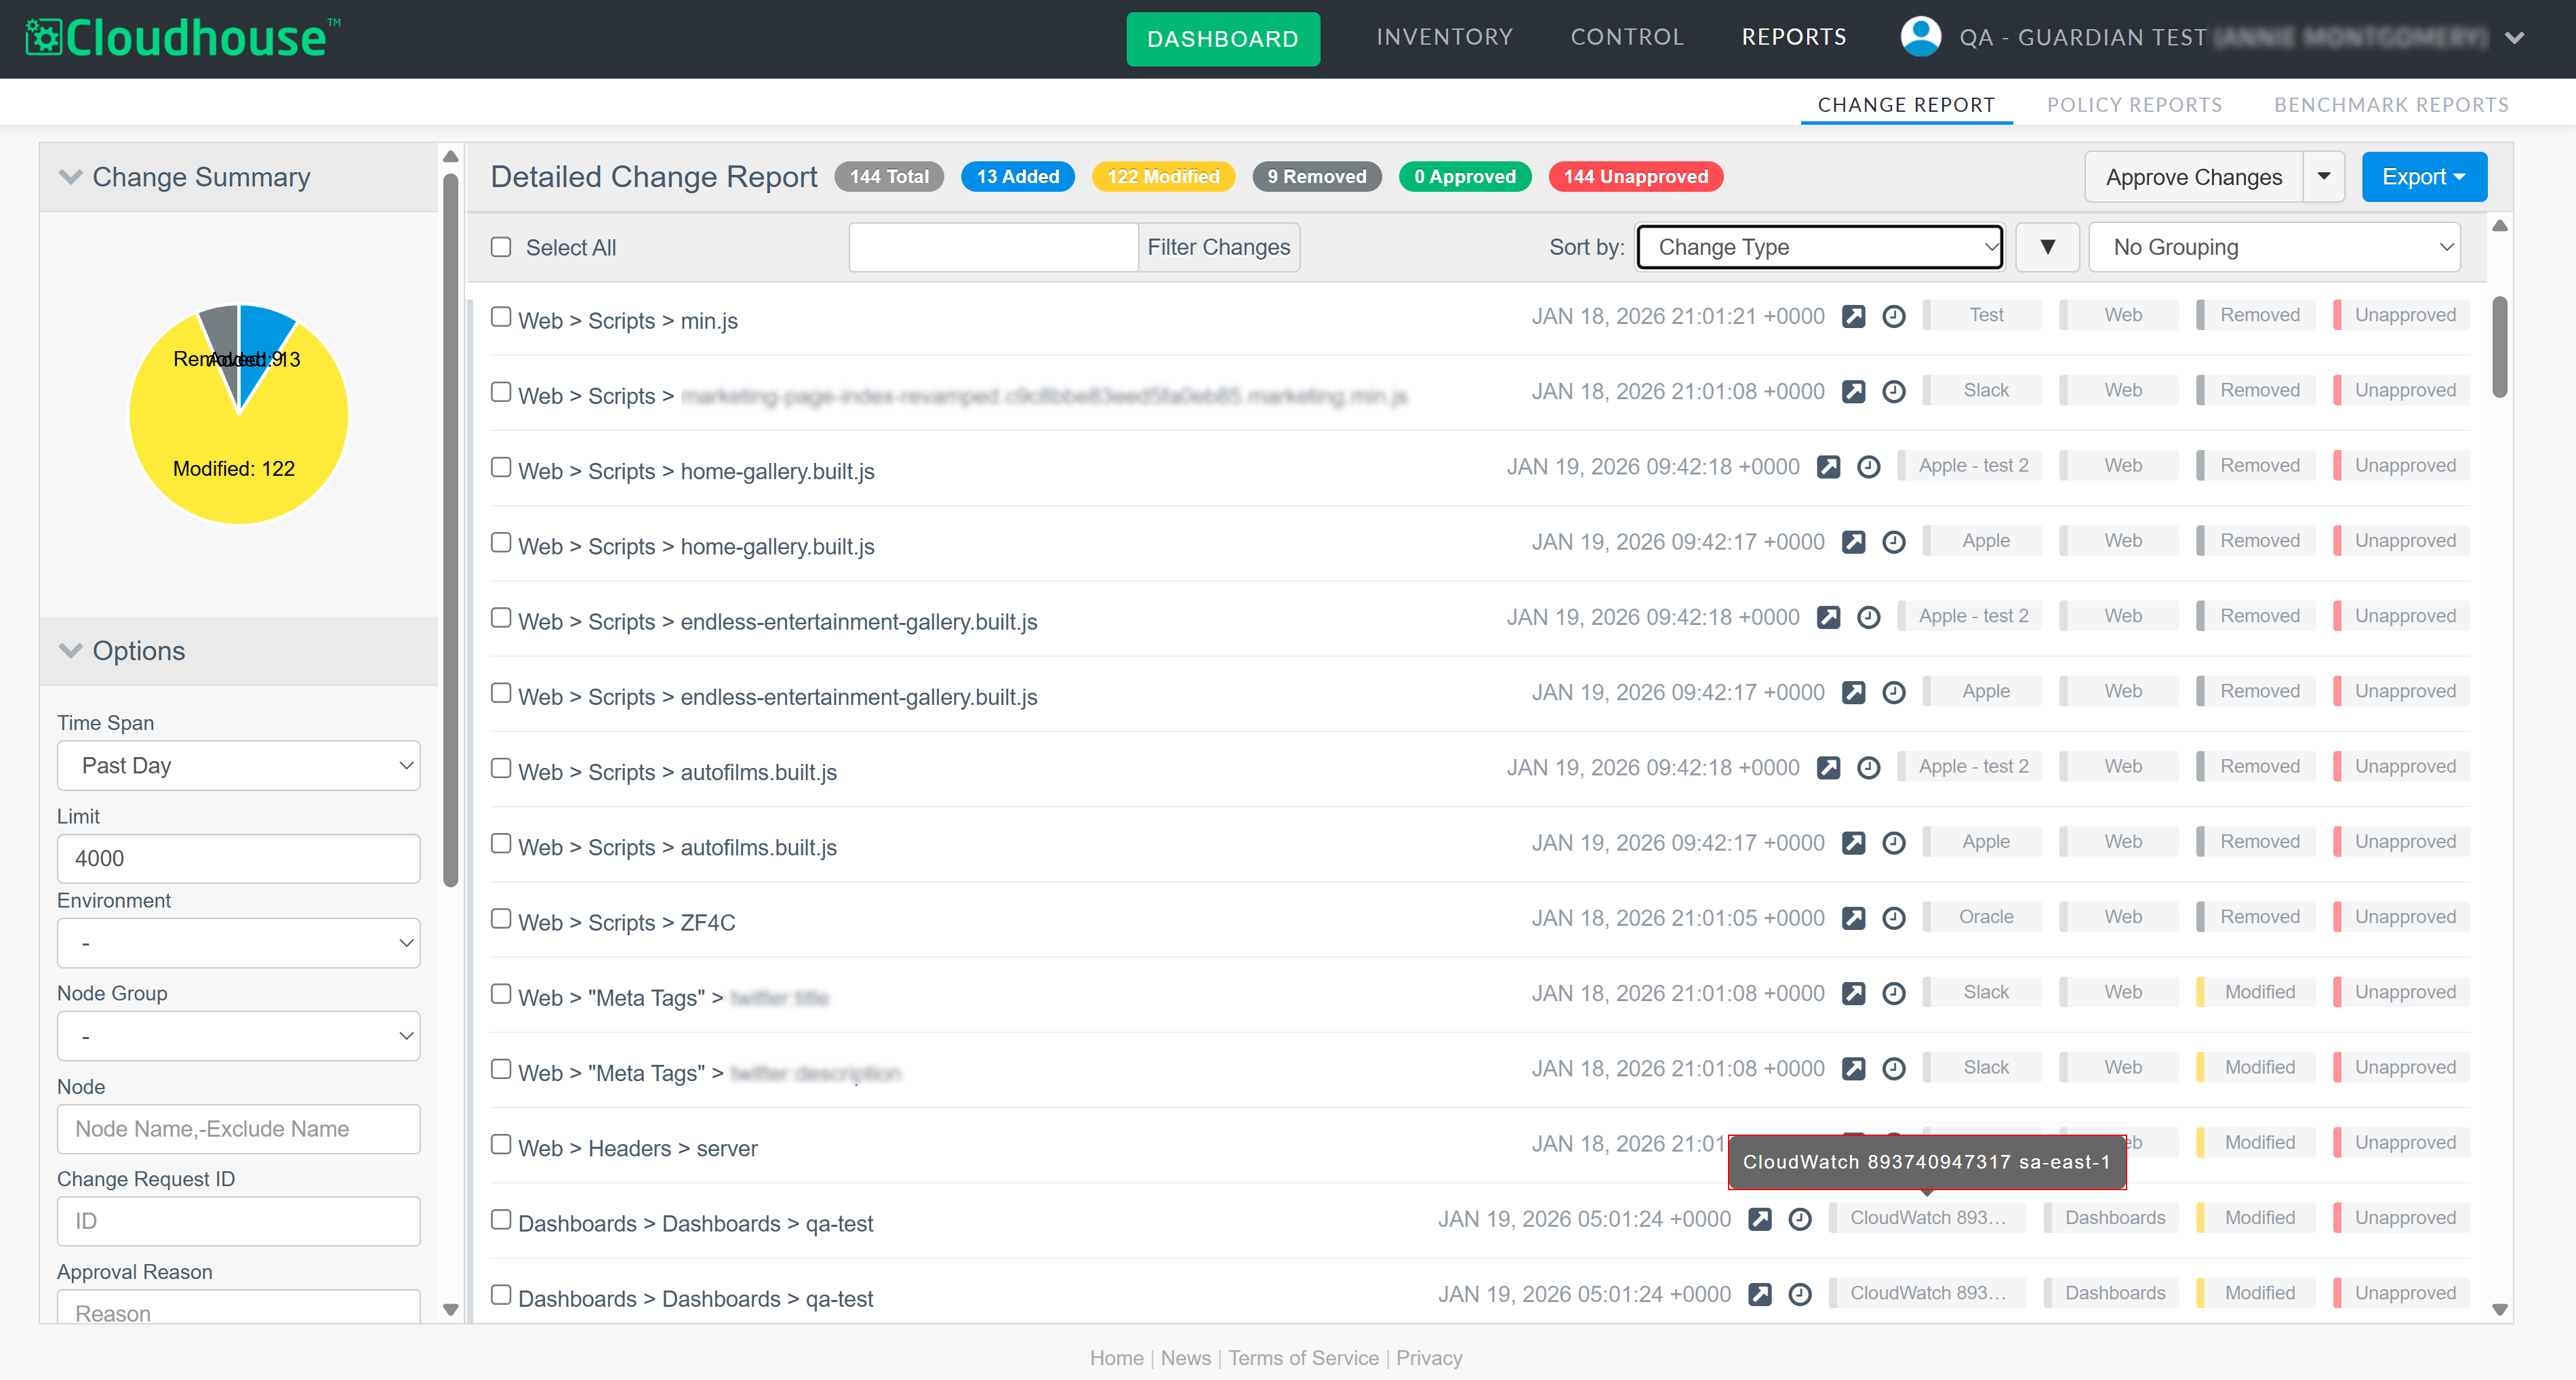Click the Filter Changes button
Screen dimensions: 2576x1380
click(x=1218, y=247)
